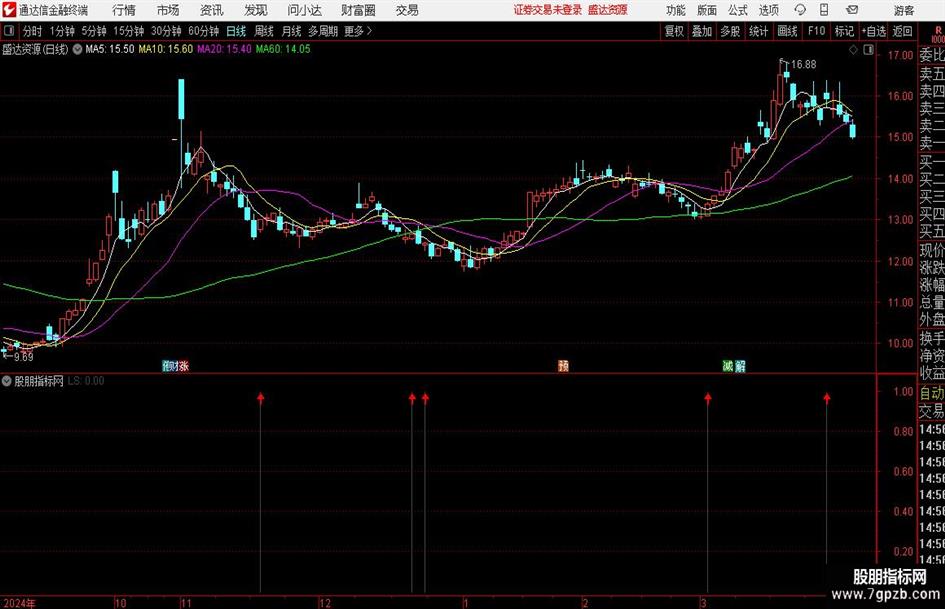Click the orange event marker near January
Screen dimensions: 945x609
tap(564, 365)
